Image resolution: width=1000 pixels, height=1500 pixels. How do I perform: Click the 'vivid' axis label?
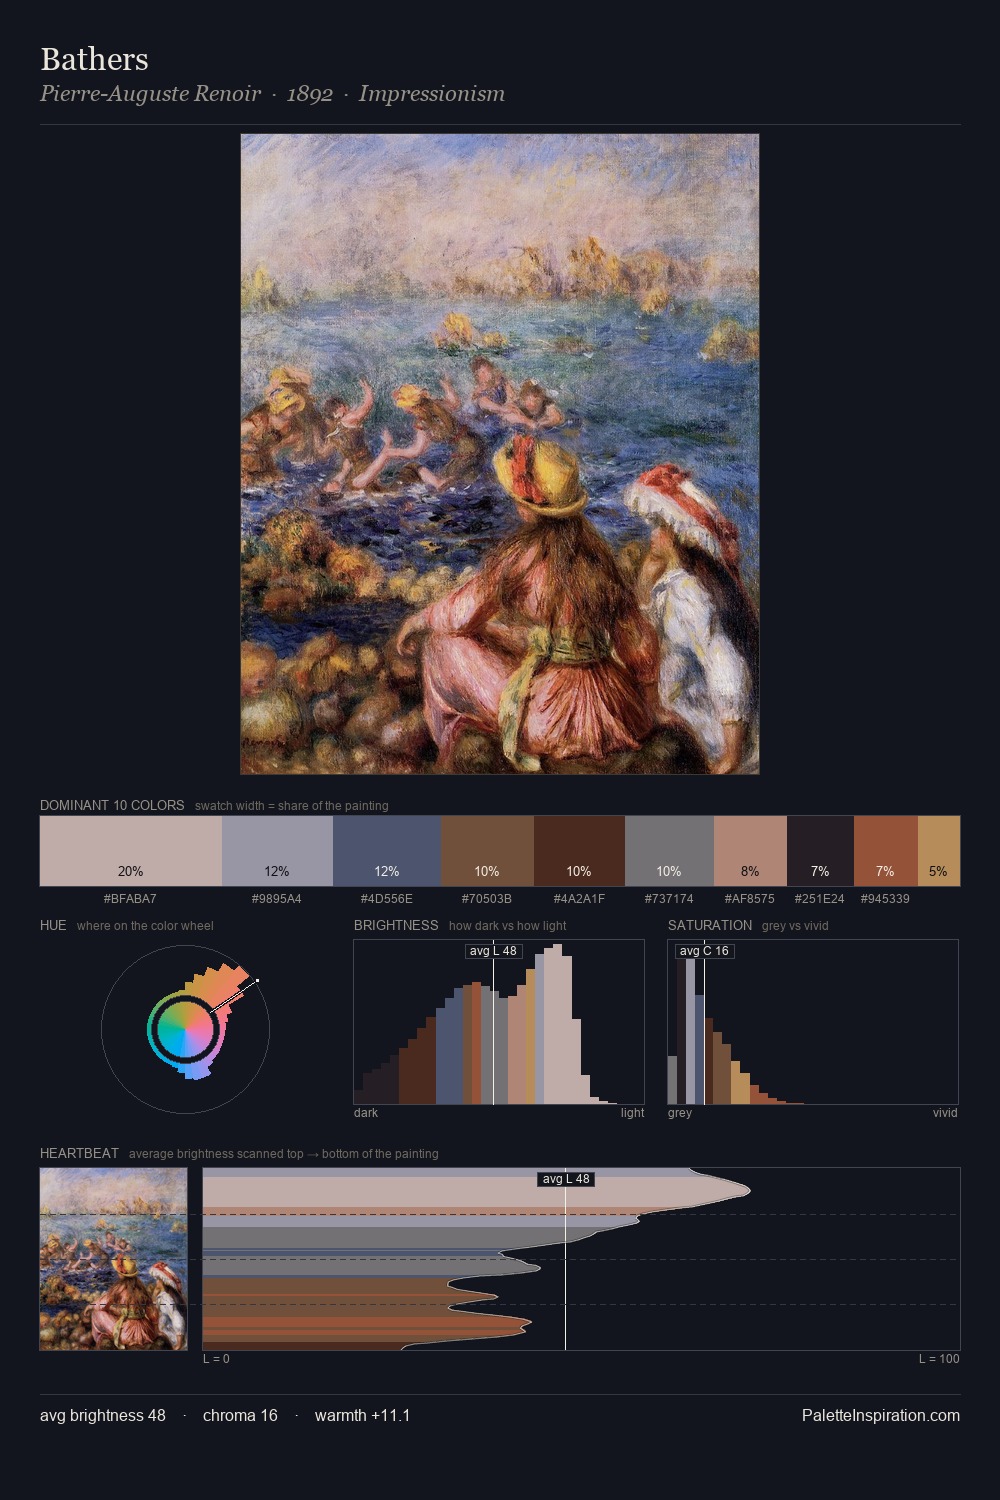[945, 1113]
